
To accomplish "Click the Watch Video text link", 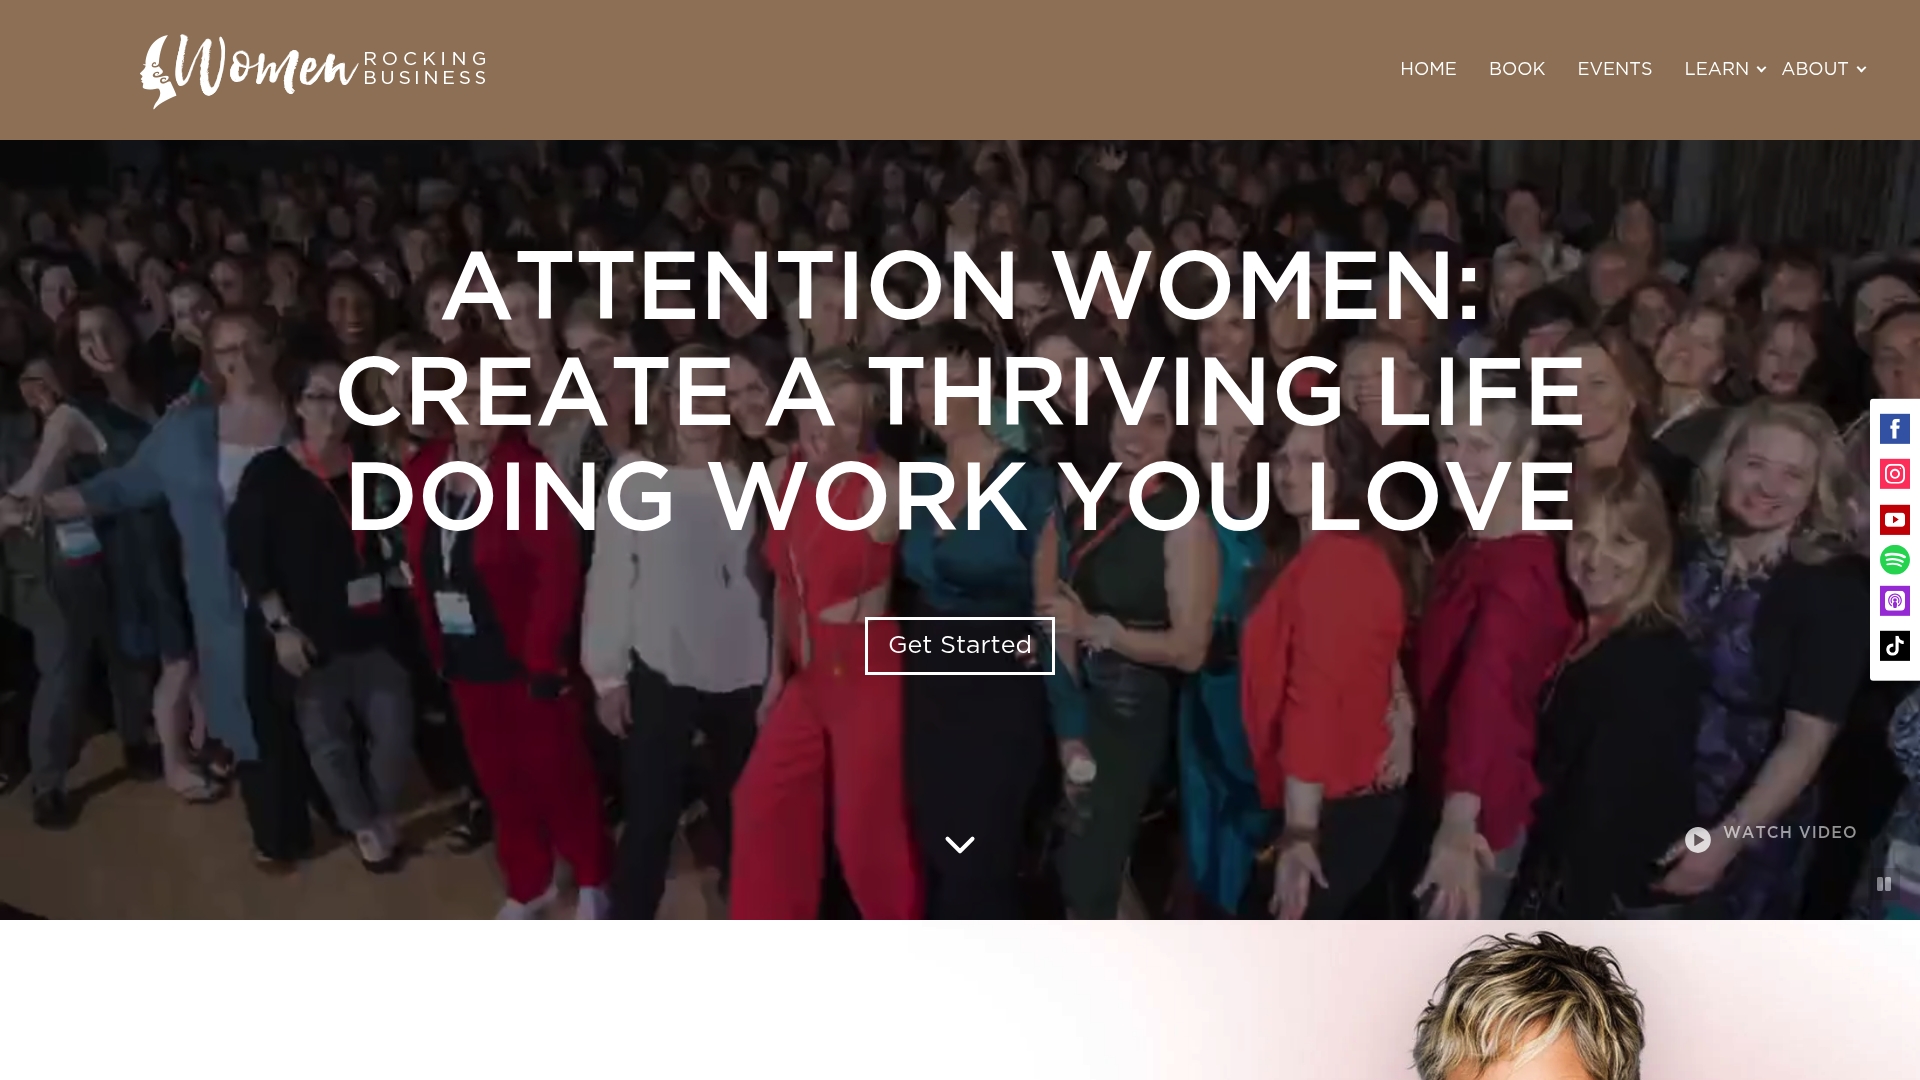I will coord(1789,832).
